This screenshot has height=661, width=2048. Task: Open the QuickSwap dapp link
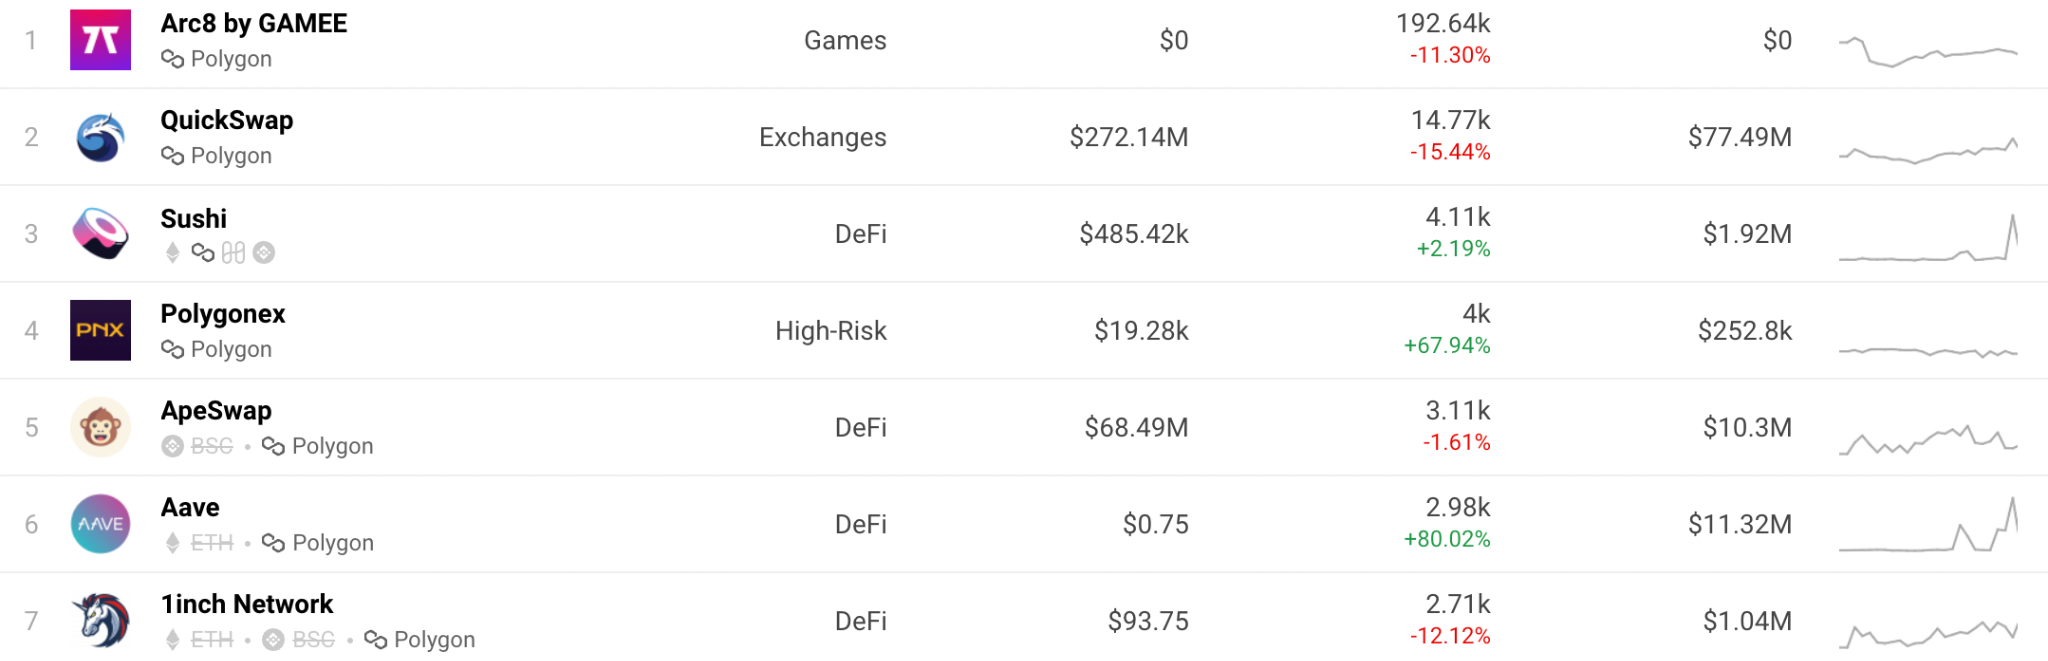(227, 121)
